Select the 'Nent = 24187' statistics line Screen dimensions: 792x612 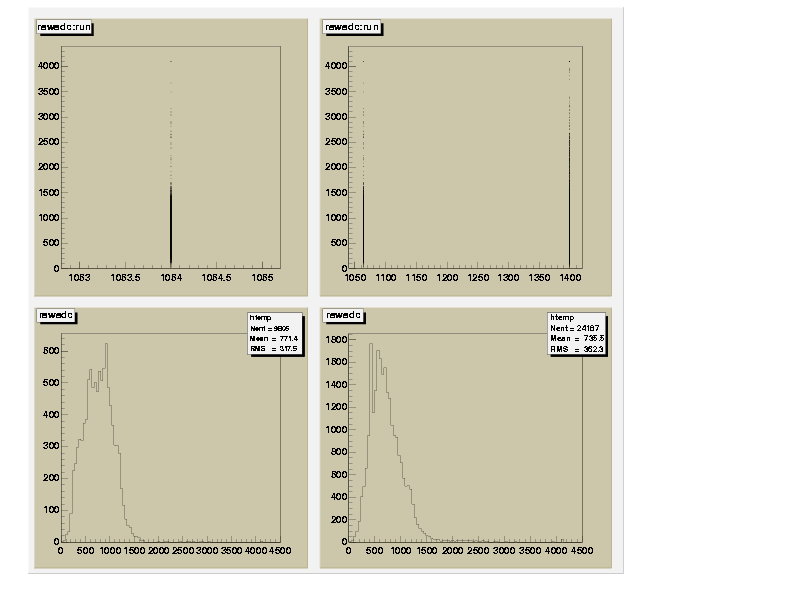pos(575,328)
